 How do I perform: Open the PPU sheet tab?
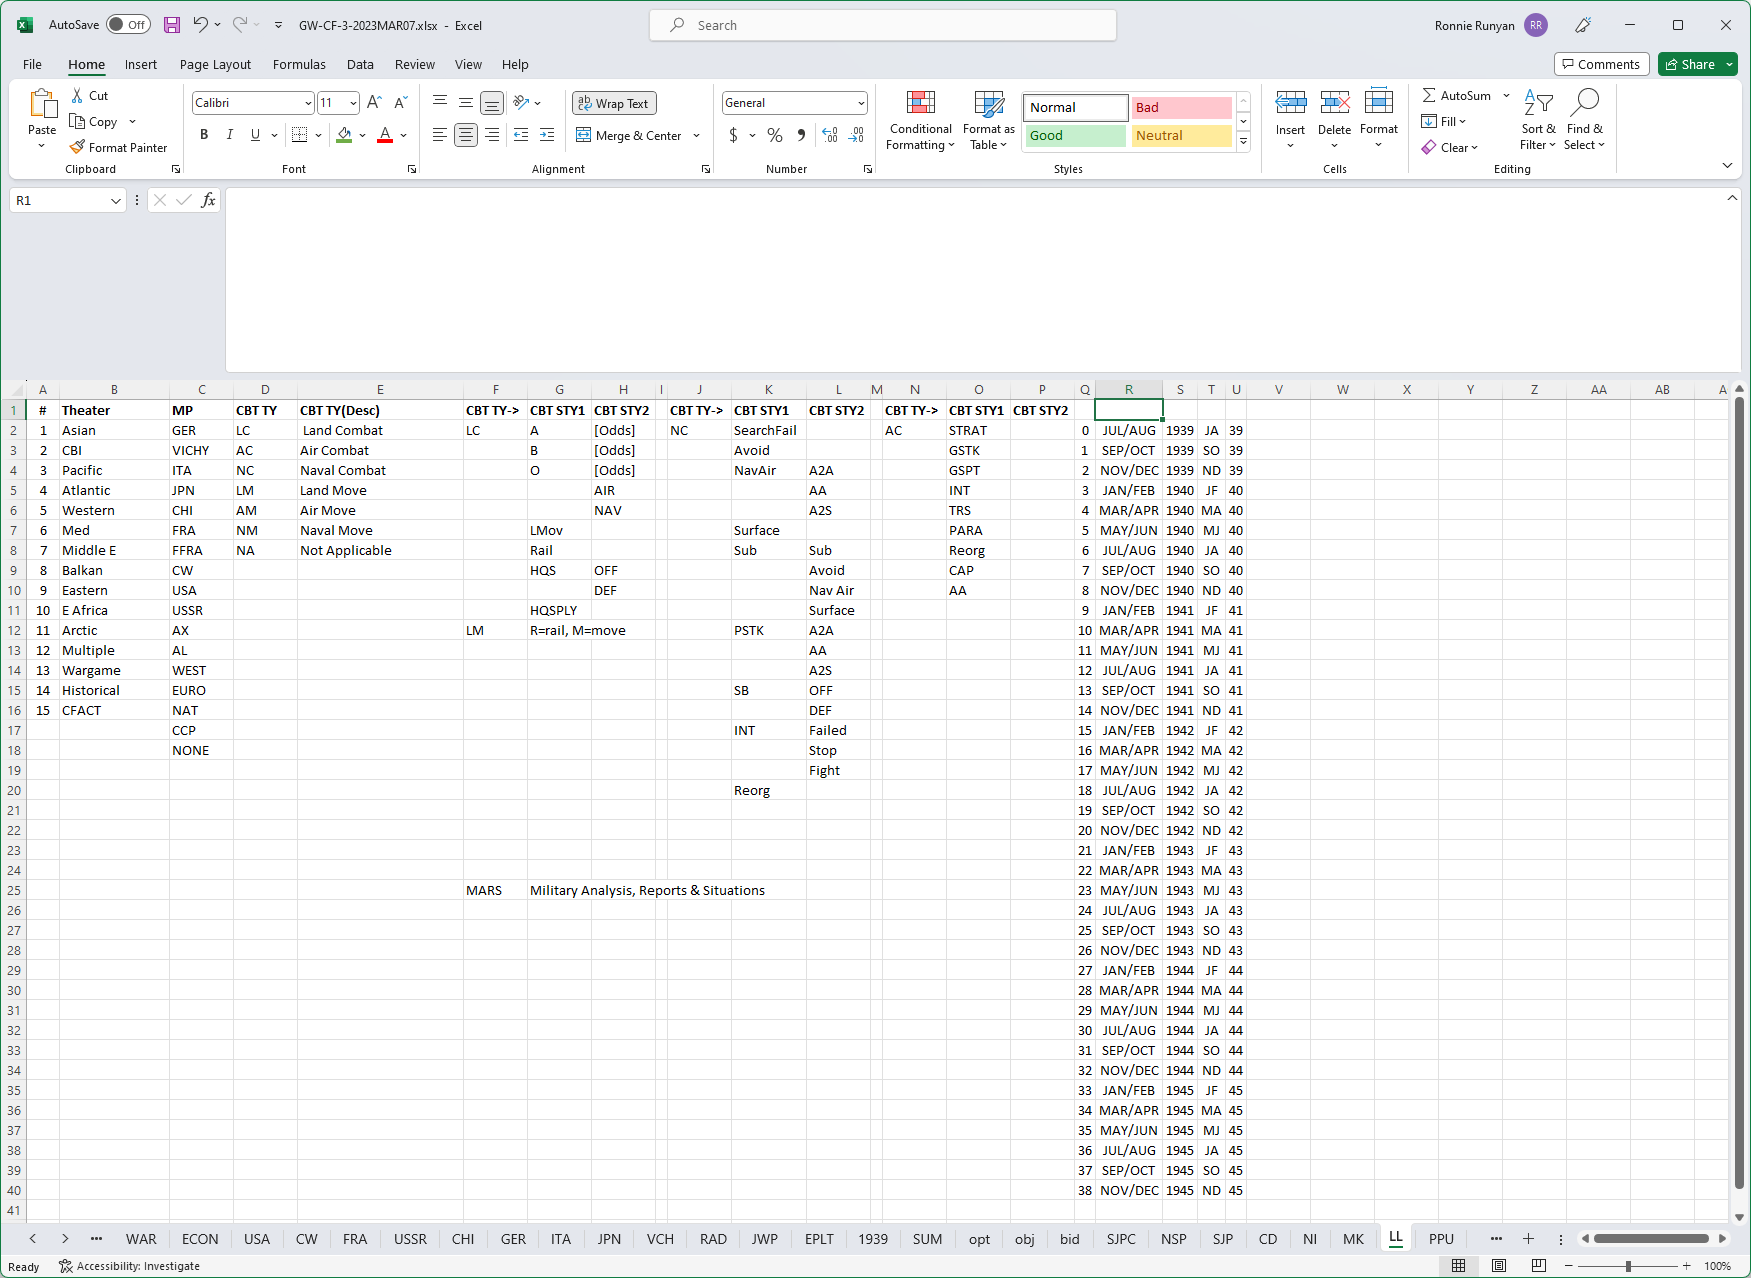click(1441, 1239)
